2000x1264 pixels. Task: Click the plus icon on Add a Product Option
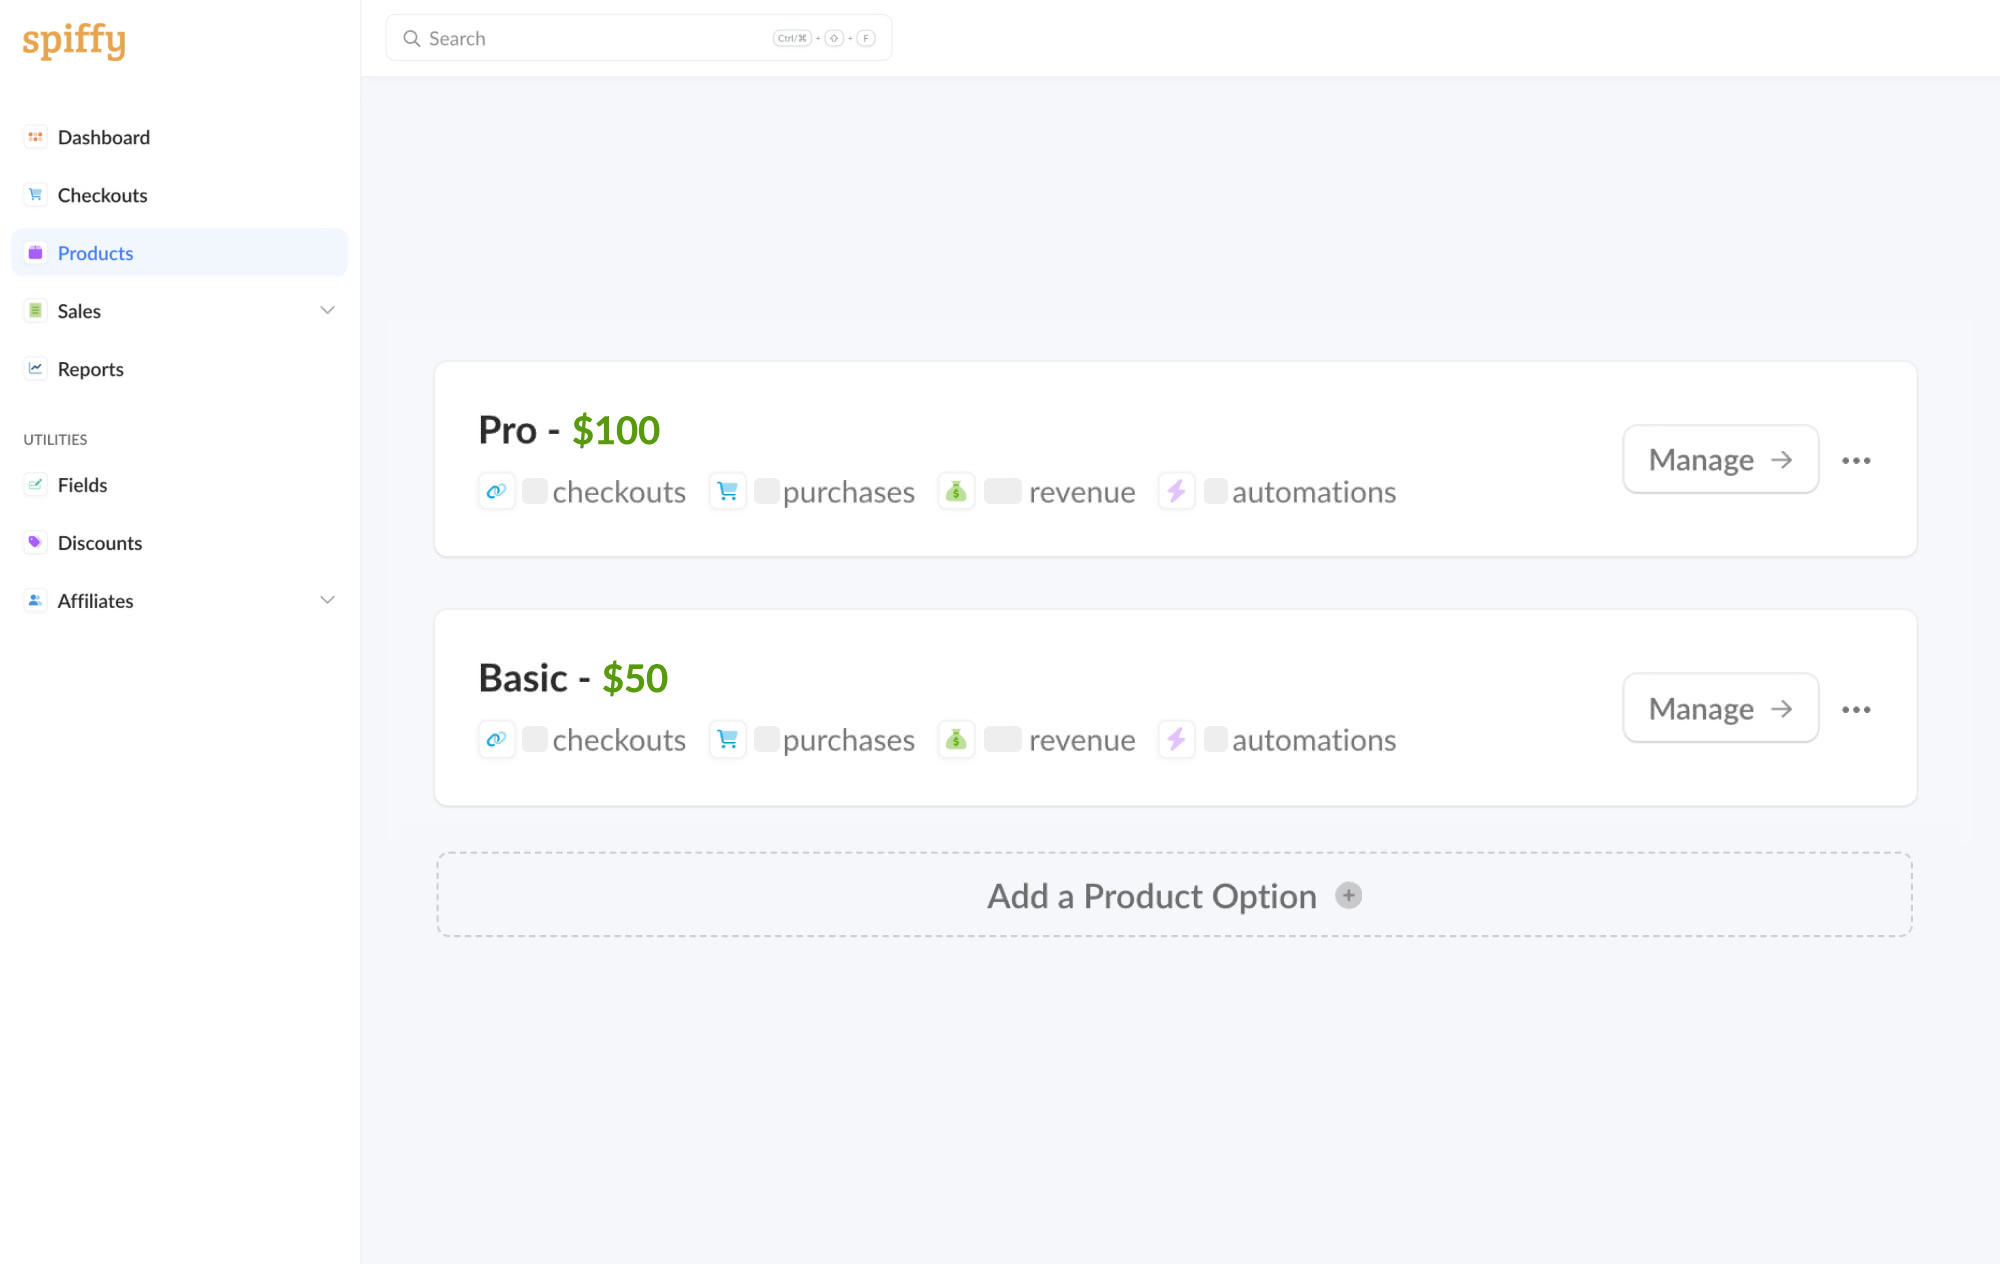click(1348, 895)
